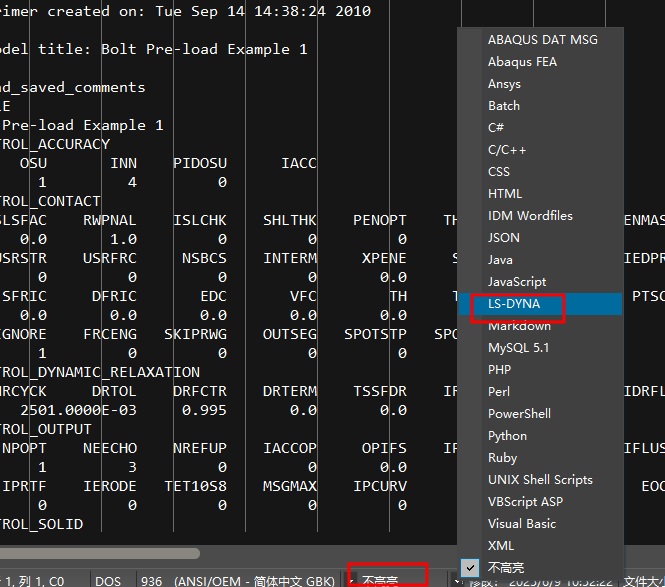
Task: Click the IPCURV text in editor
Action: (x=380, y=486)
